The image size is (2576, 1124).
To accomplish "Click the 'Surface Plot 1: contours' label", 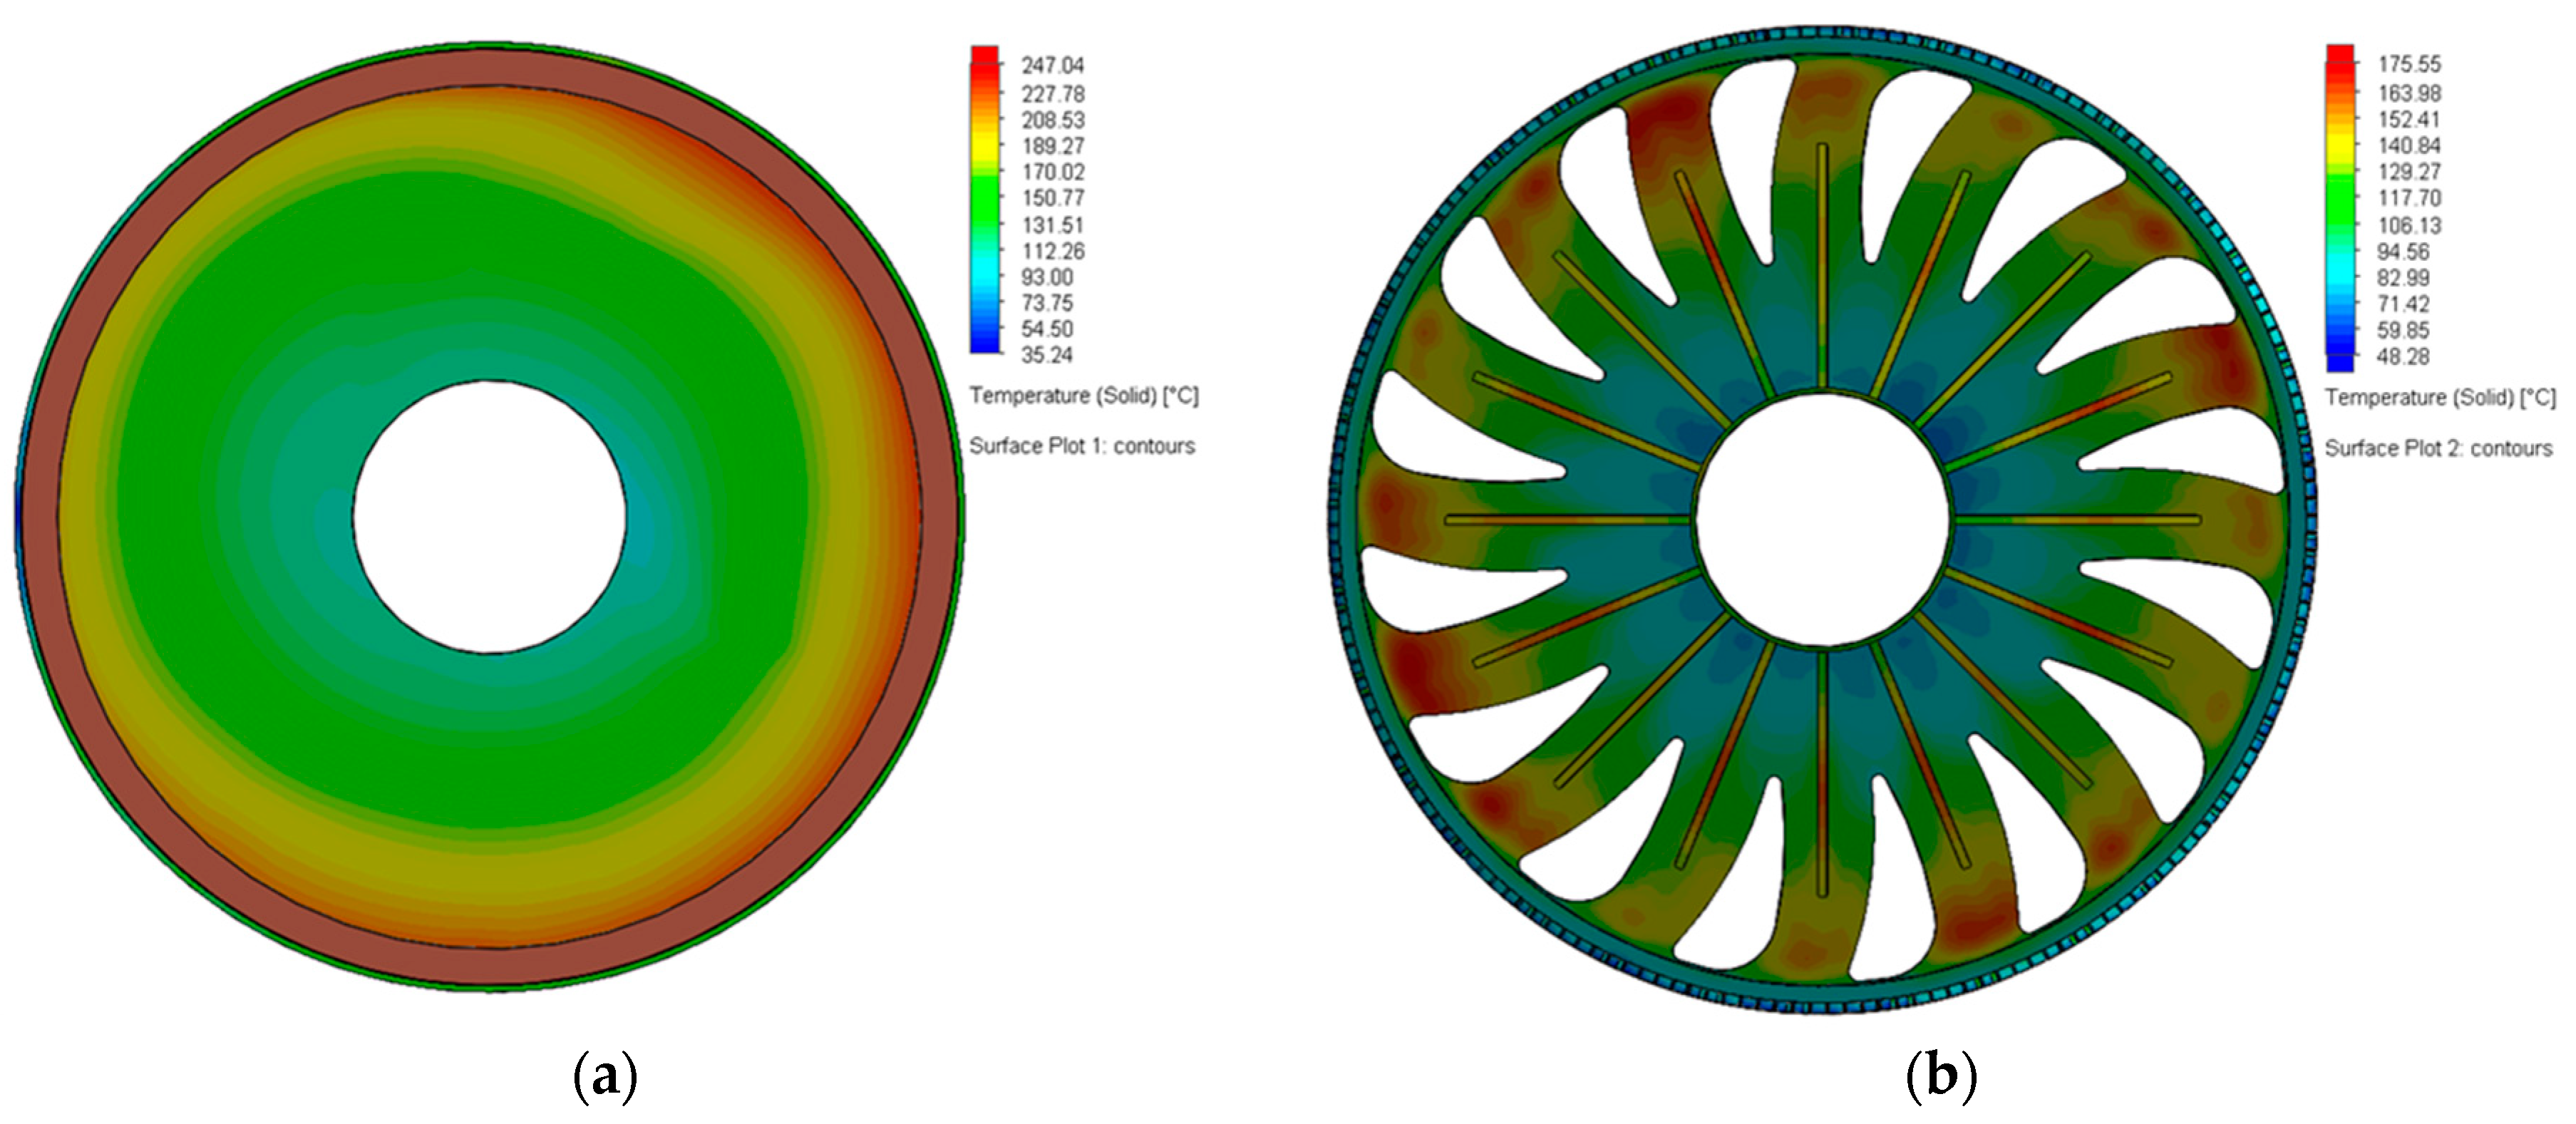I will click(1082, 446).
